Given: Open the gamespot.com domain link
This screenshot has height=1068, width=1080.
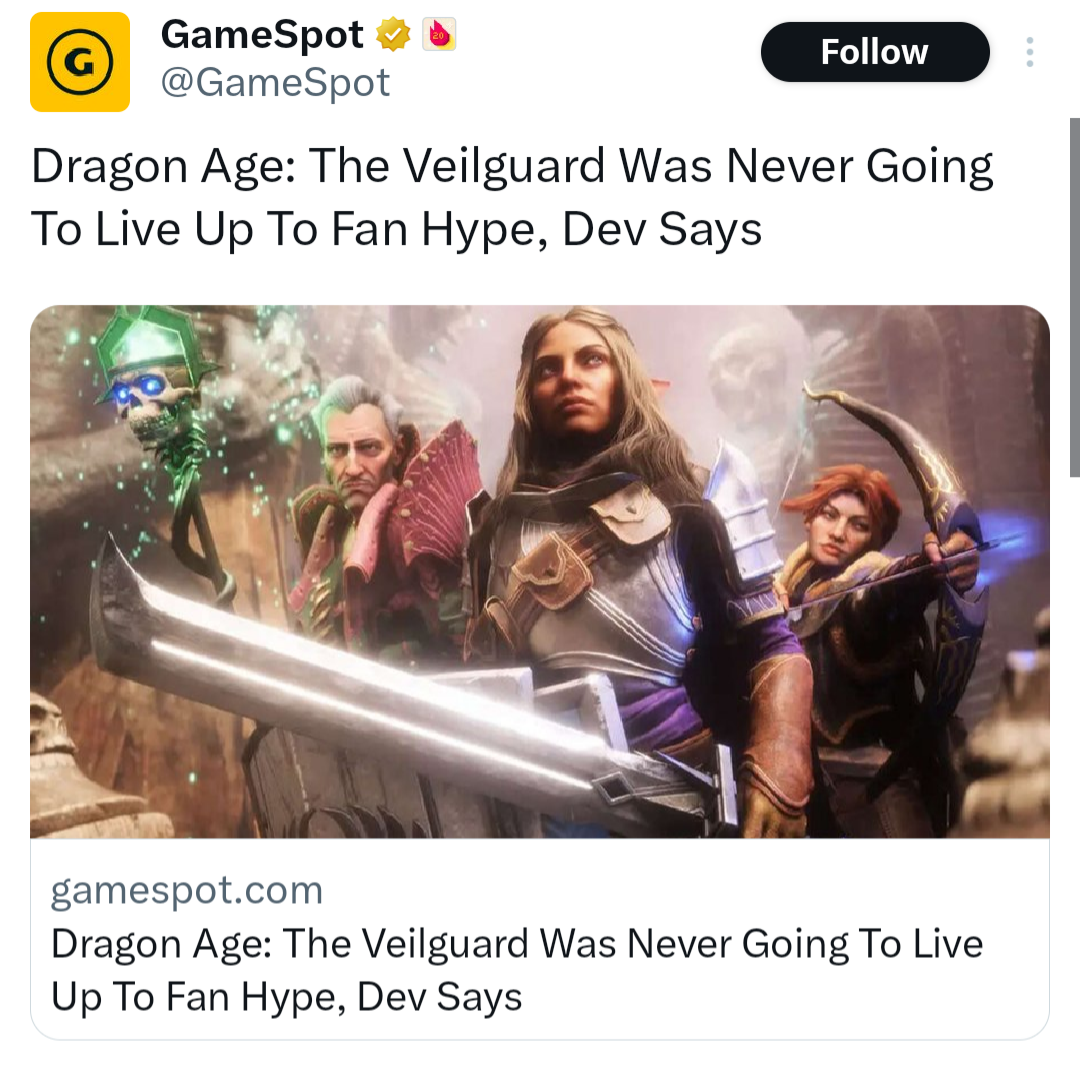Looking at the screenshot, I should click(187, 890).
